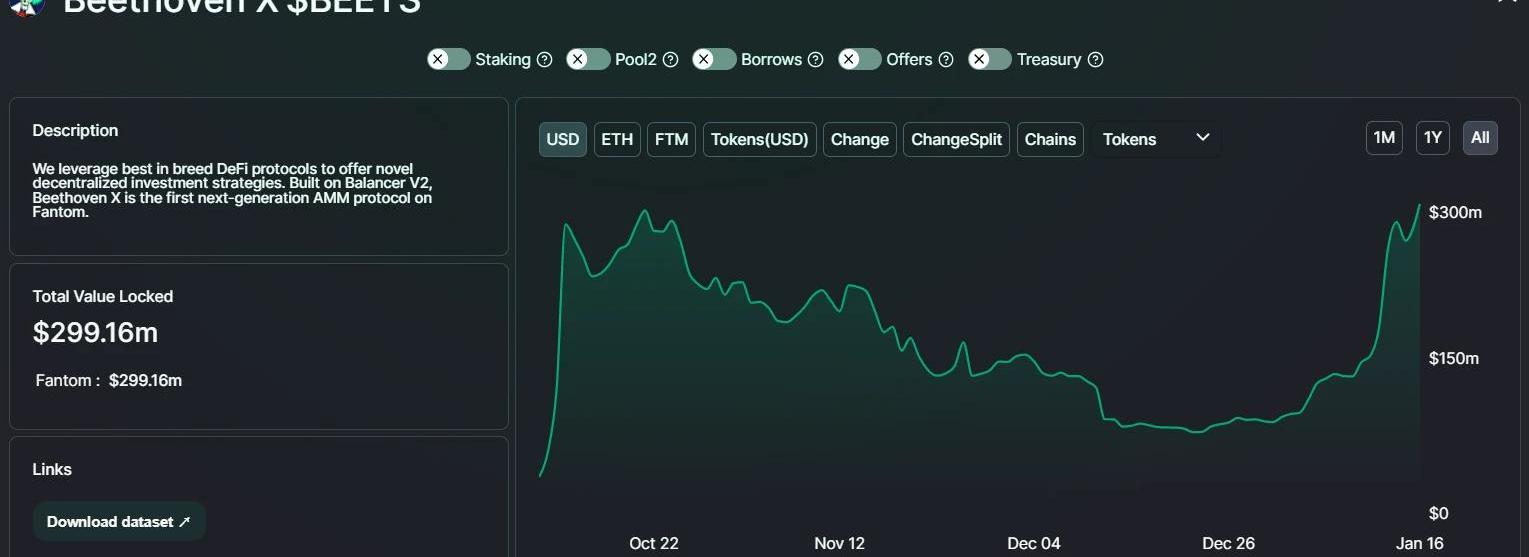This screenshot has width=1529, height=557.
Task: Open the Tokens dropdown menu
Action: pos(1156,139)
